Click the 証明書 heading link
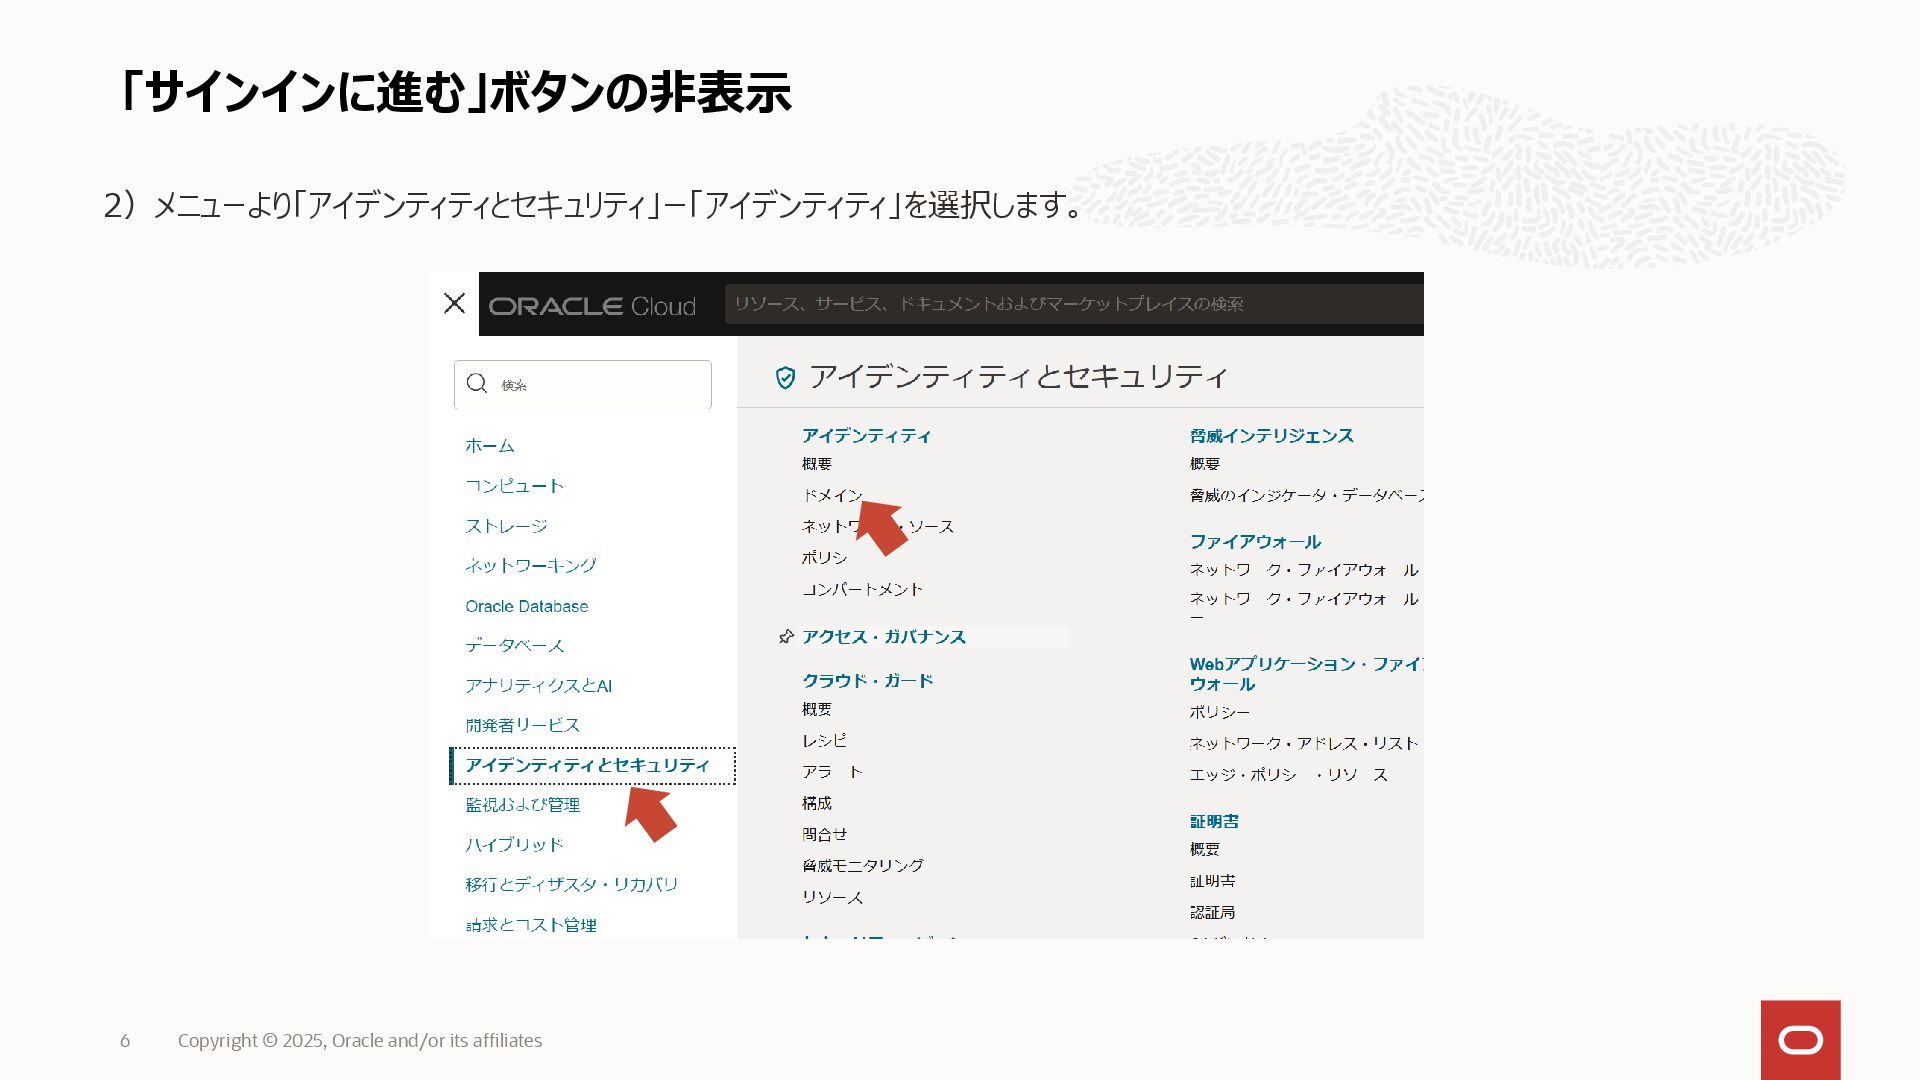Viewport: 1920px width, 1080px height. pyautogui.click(x=1215, y=822)
